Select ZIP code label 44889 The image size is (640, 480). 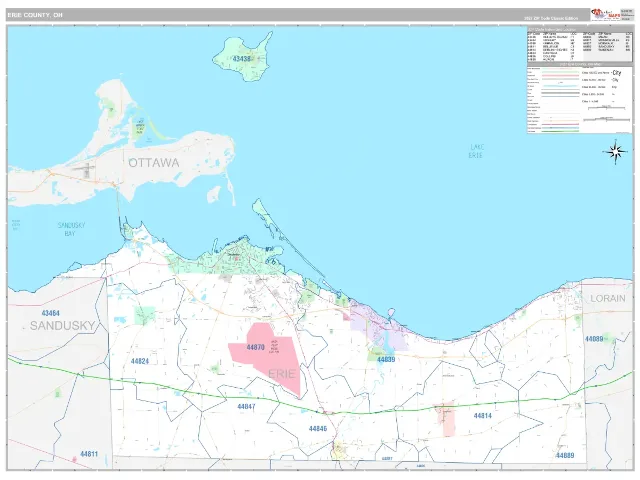pyautogui.click(x=565, y=456)
